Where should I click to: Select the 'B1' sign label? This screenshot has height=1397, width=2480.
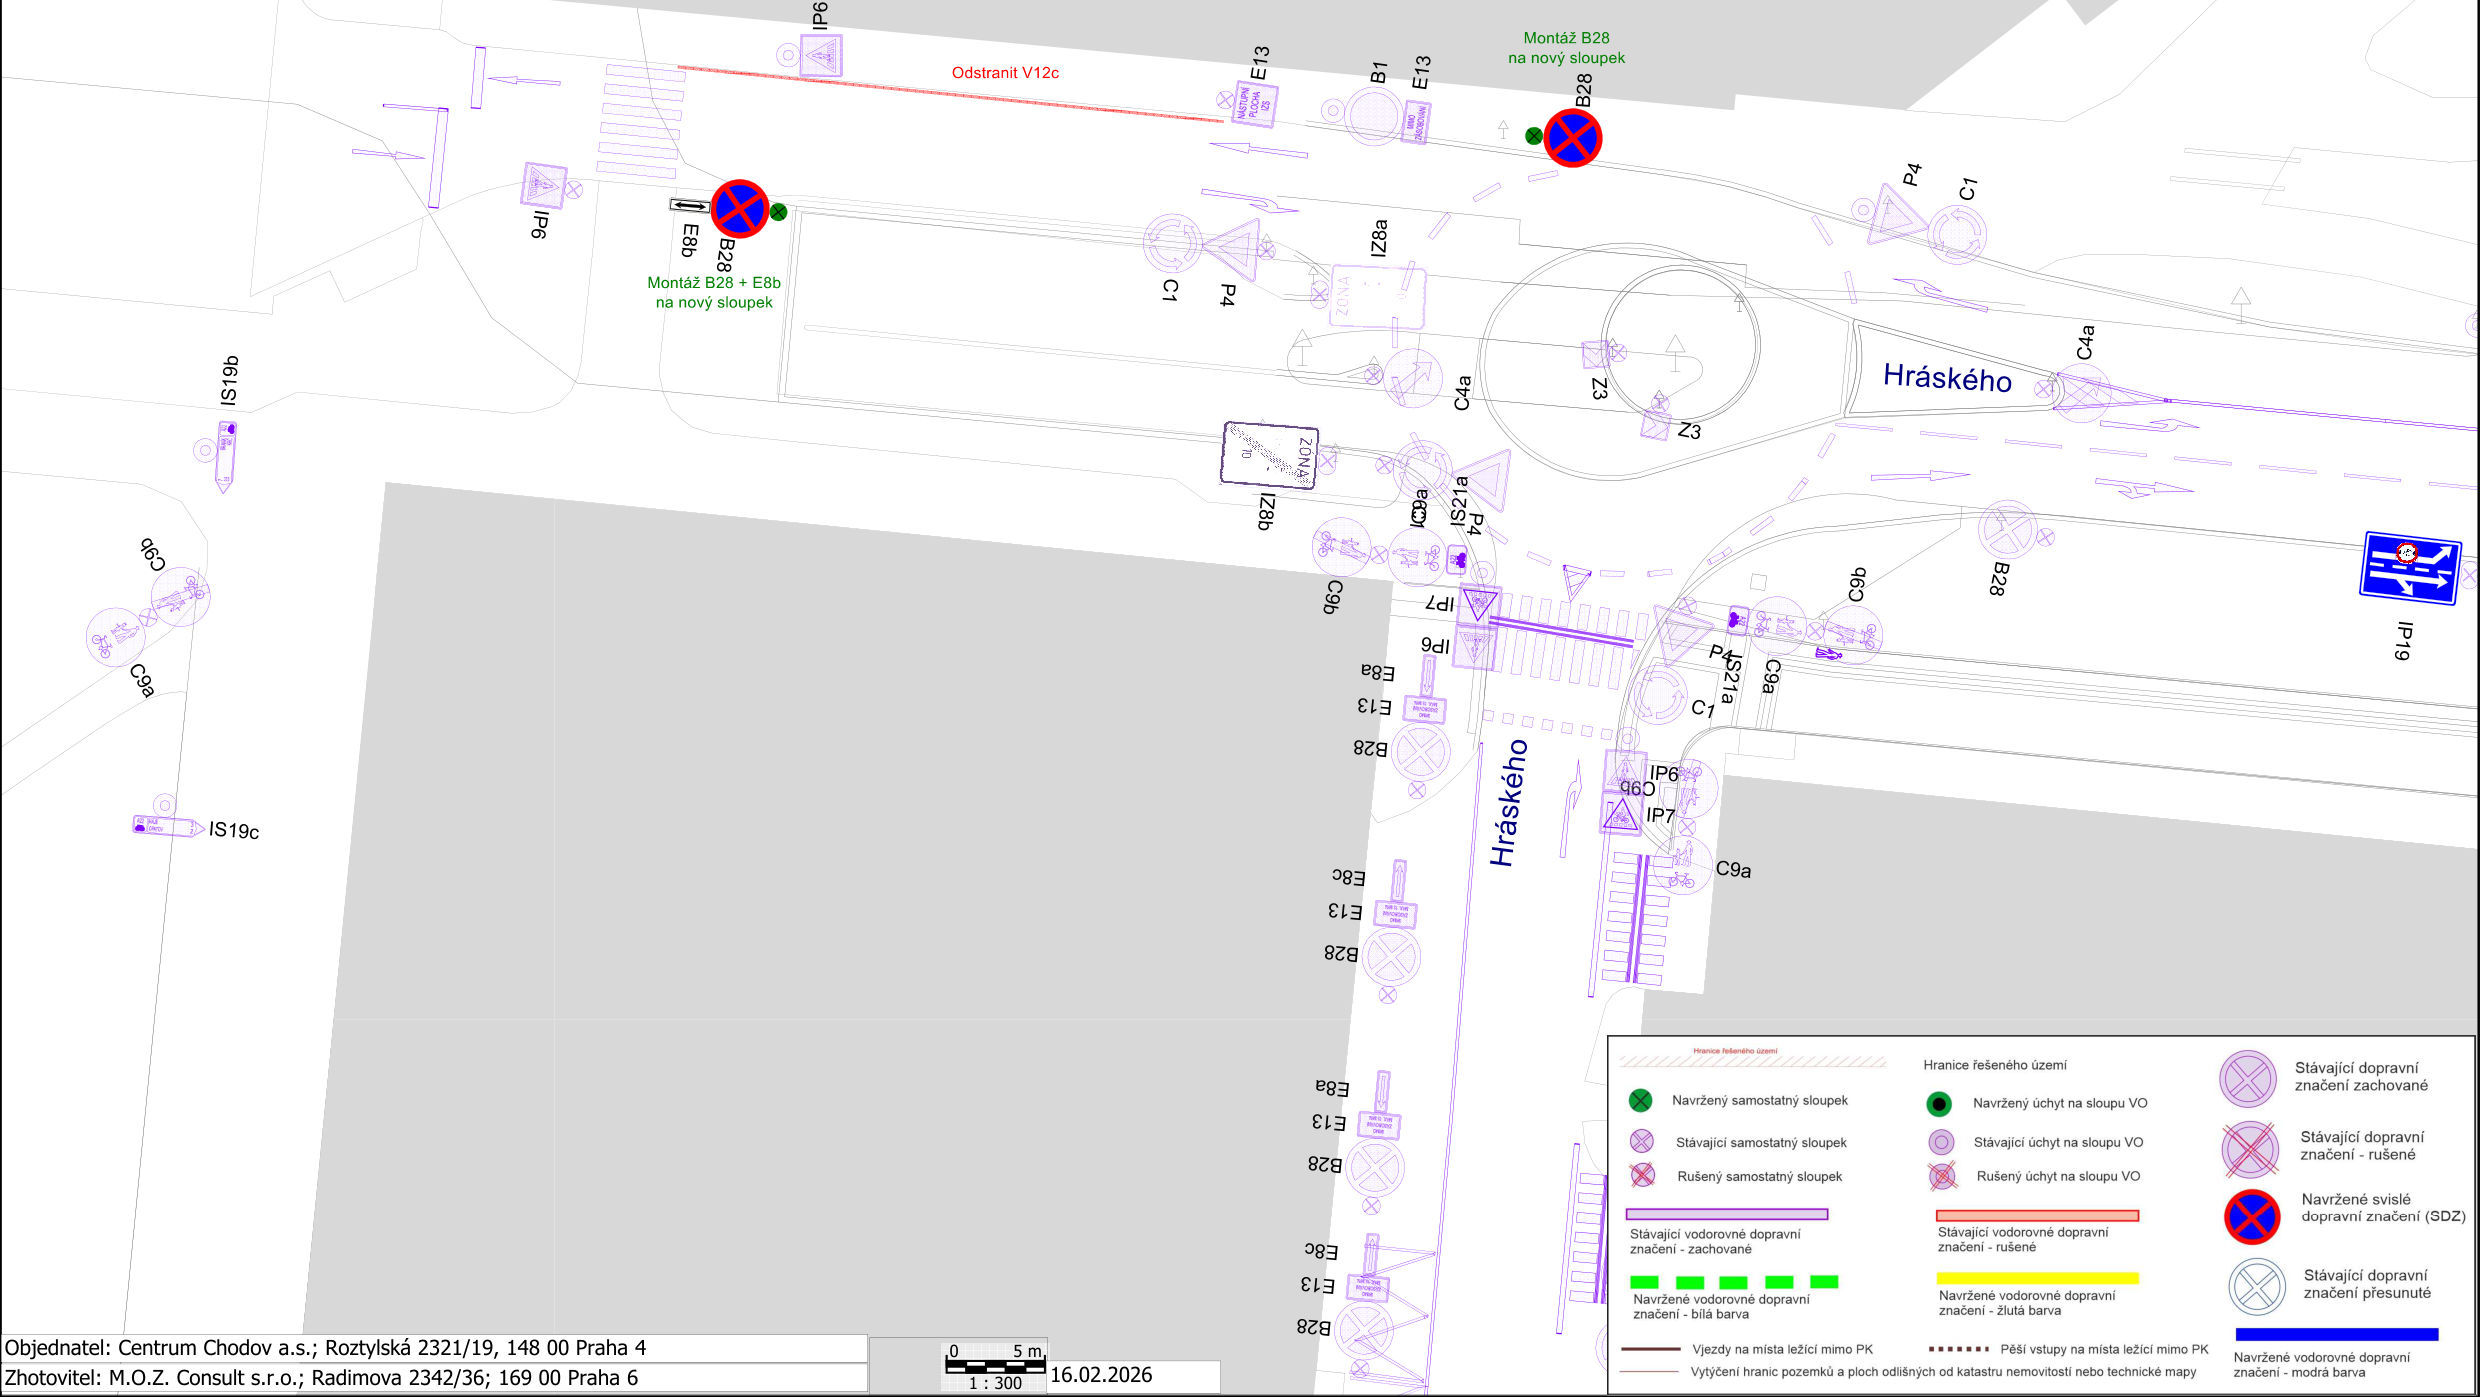(x=1379, y=72)
